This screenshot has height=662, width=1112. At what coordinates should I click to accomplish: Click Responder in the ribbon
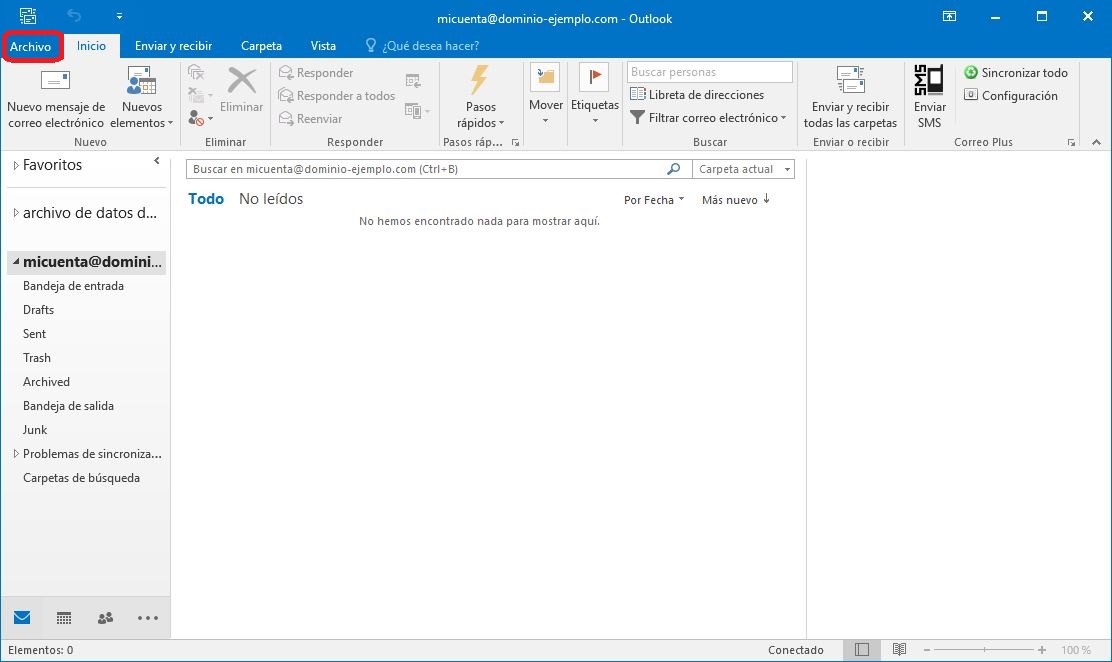316,72
